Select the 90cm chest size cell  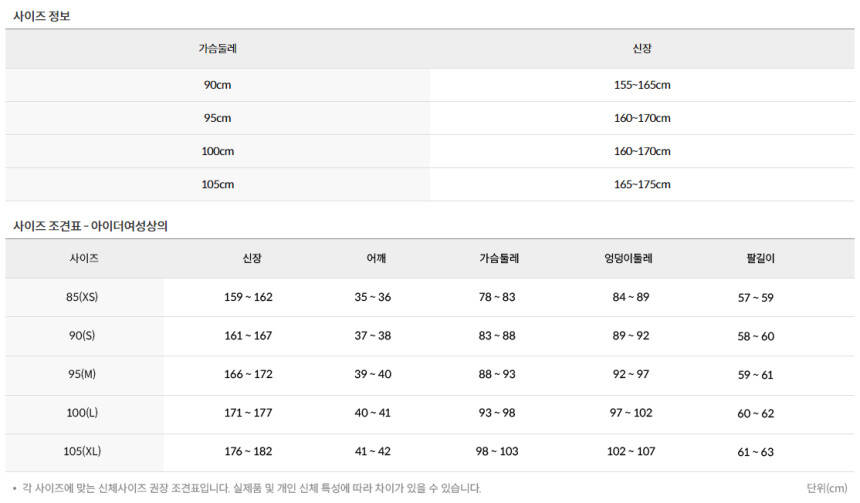(x=217, y=85)
